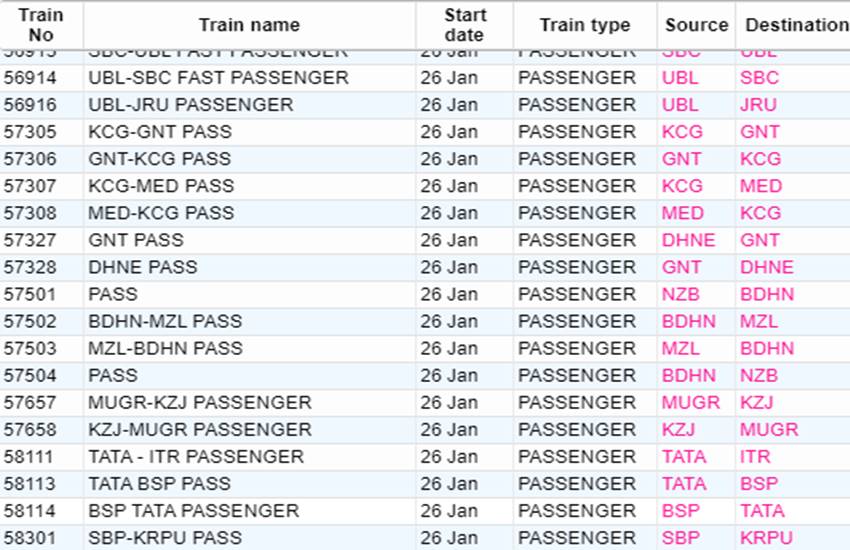Click ITR destination link for train 58111
850x550 pixels.
(755, 456)
